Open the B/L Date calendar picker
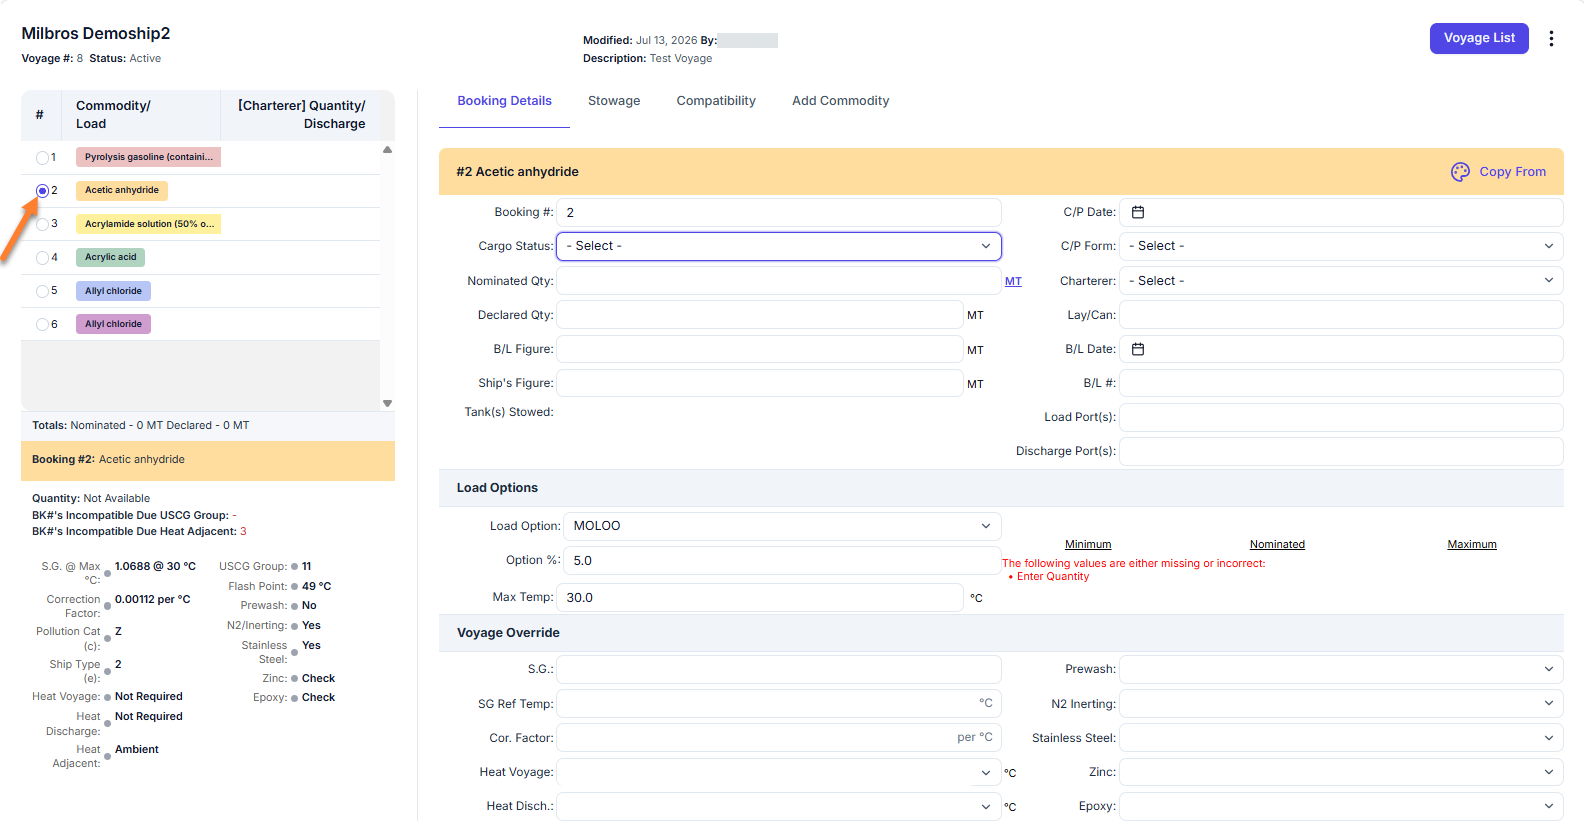1584x821 pixels. coord(1138,349)
